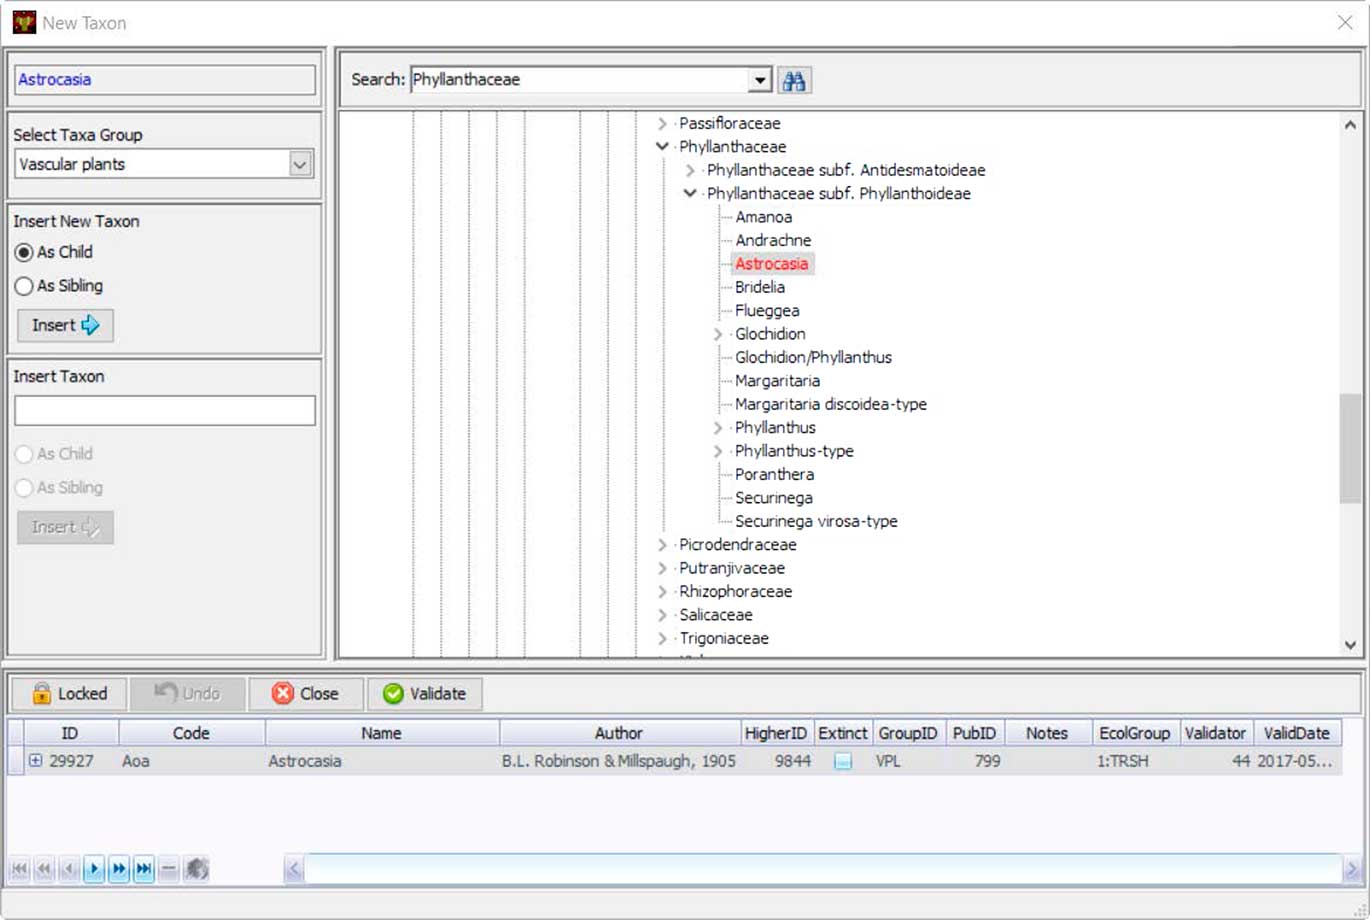Click in the Insert Taxon text field
This screenshot has width=1370, height=920.
tap(165, 410)
